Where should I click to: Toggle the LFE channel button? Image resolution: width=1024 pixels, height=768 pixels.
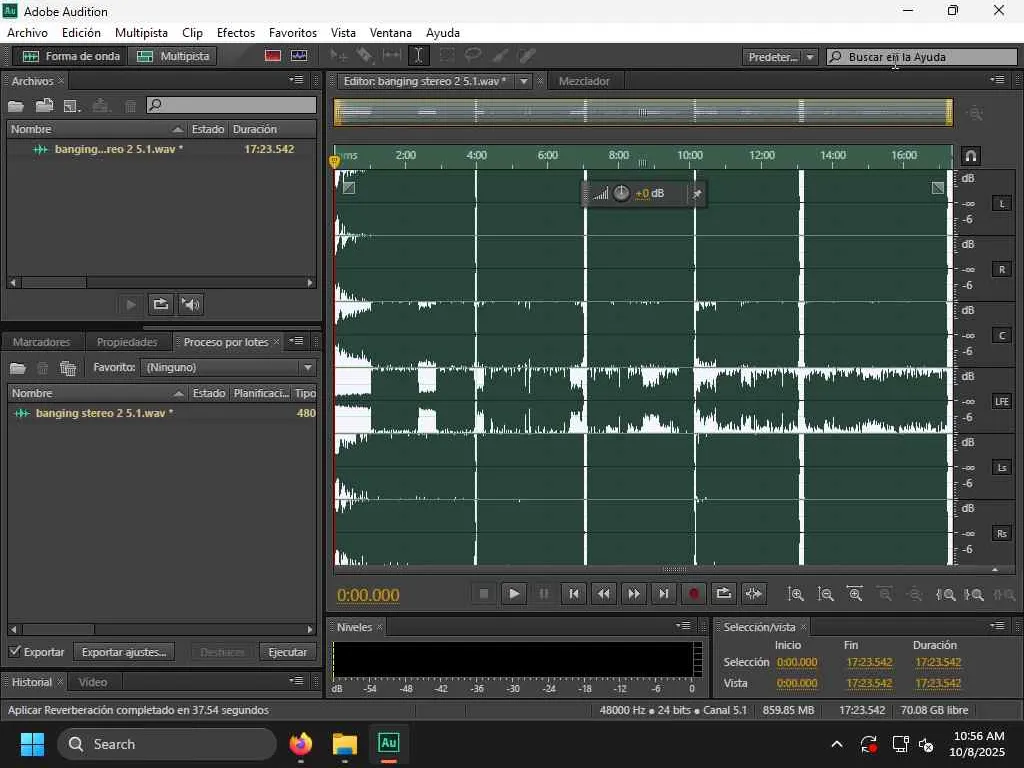click(x=1001, y=401)
